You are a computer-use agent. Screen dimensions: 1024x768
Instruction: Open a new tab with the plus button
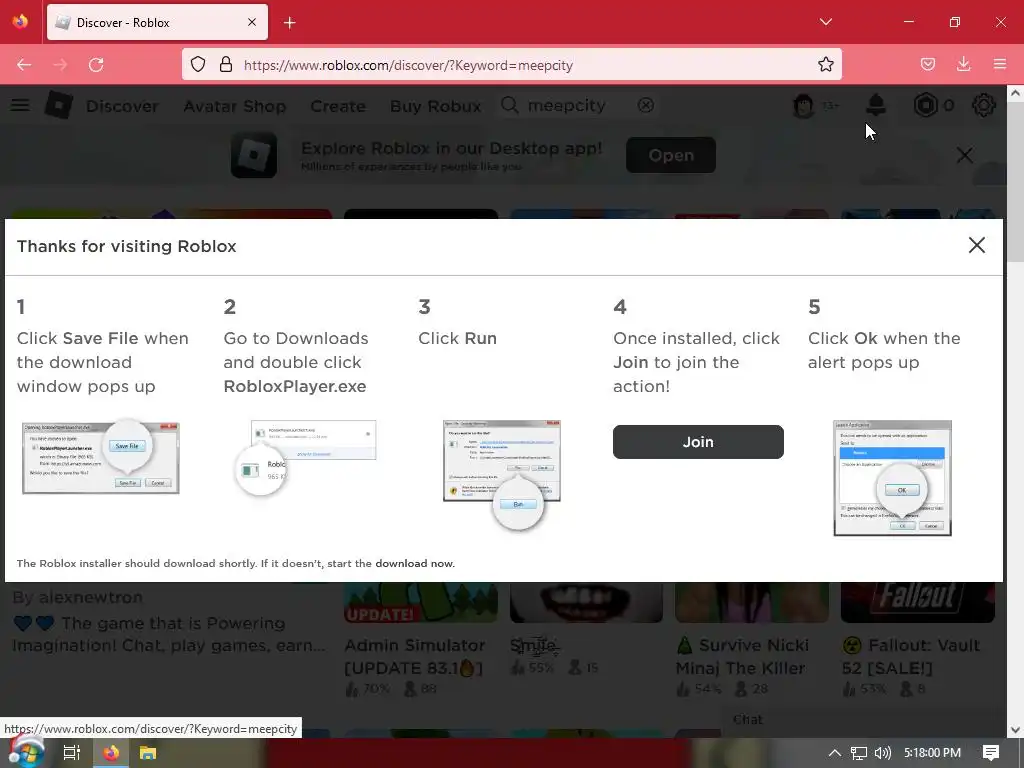289,23
